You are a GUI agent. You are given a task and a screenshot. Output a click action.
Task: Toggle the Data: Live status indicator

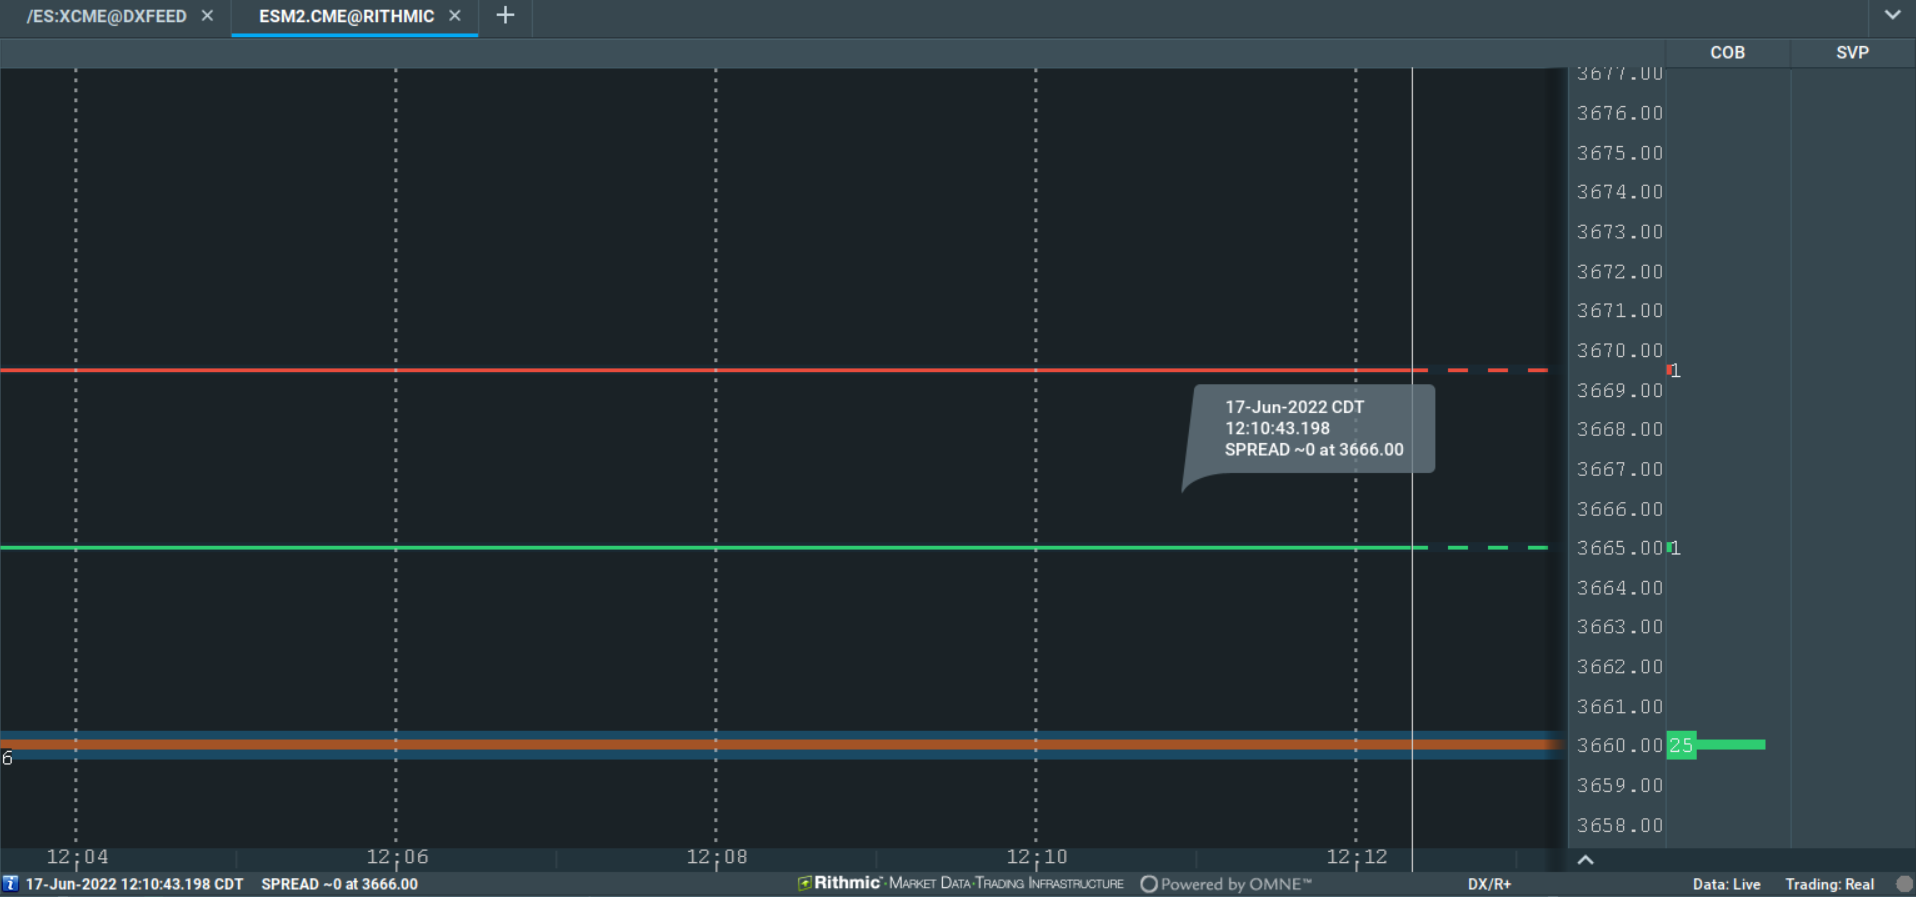[x=1726, y=884]
